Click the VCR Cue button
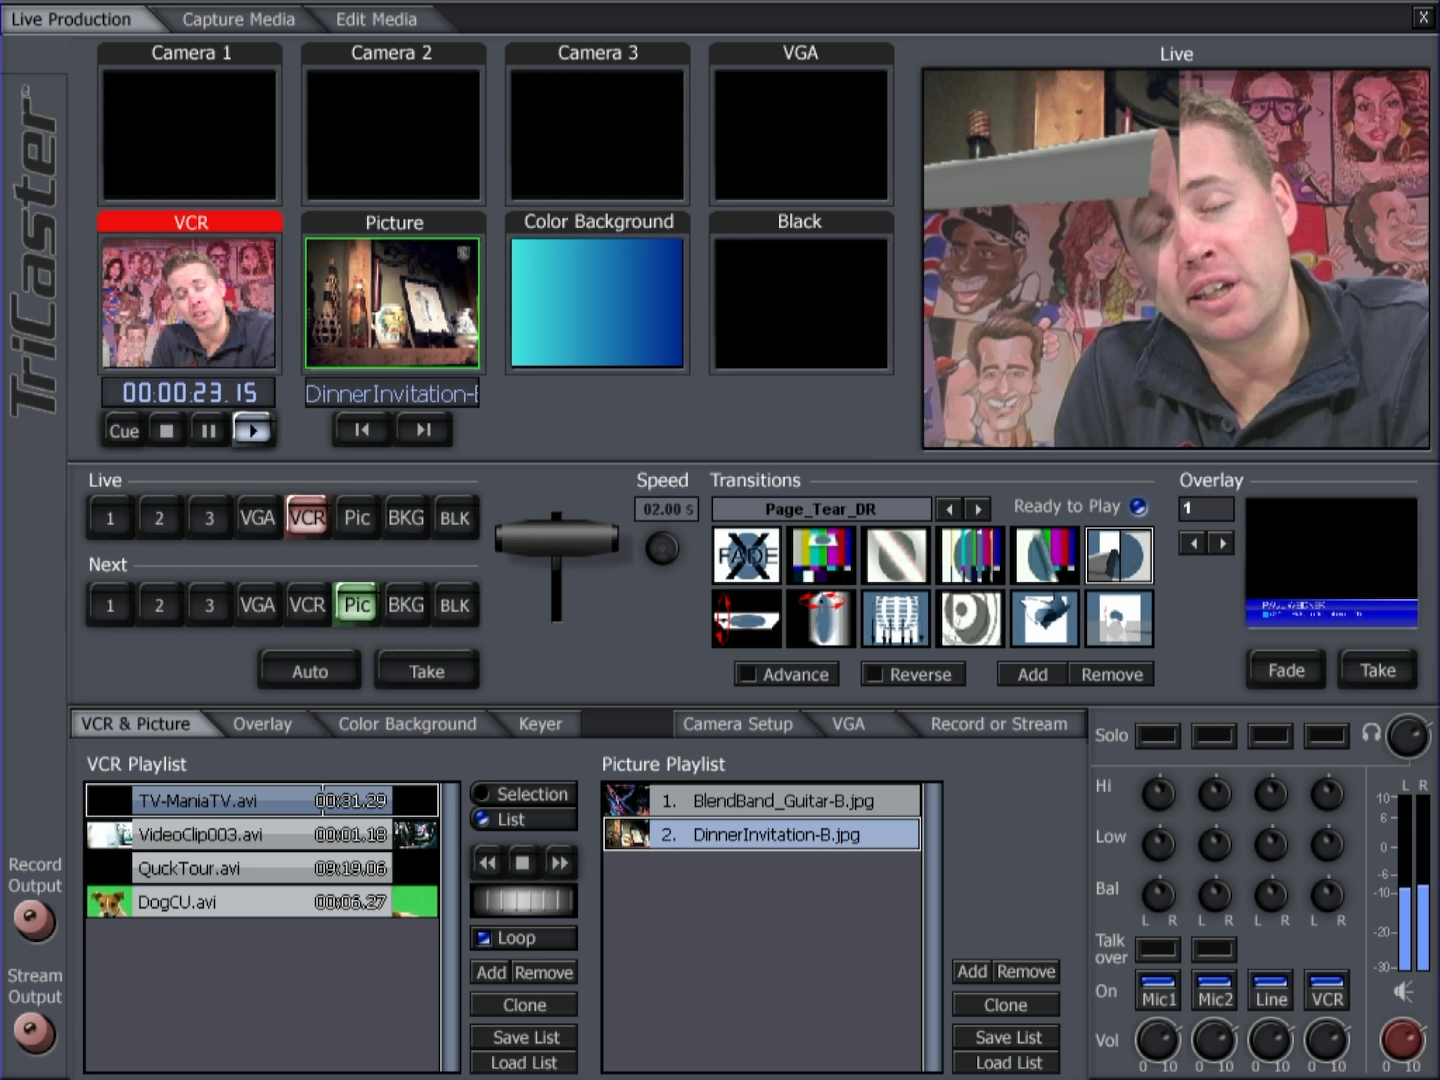Image resolution: width=1440 pixels, height=1080 pixels. 124,430
